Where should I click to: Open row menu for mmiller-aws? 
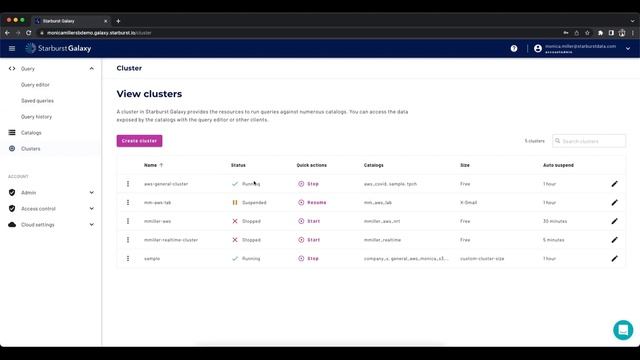(x=128, y=221)
